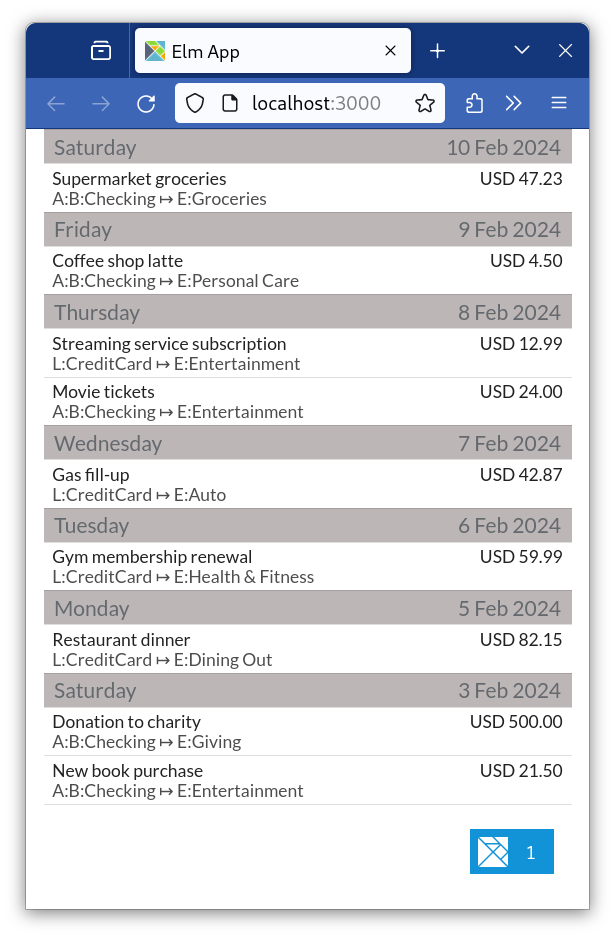Screen dimensions: 615x938
Task: Click the back navigation arrow
Action: (56, 103)
